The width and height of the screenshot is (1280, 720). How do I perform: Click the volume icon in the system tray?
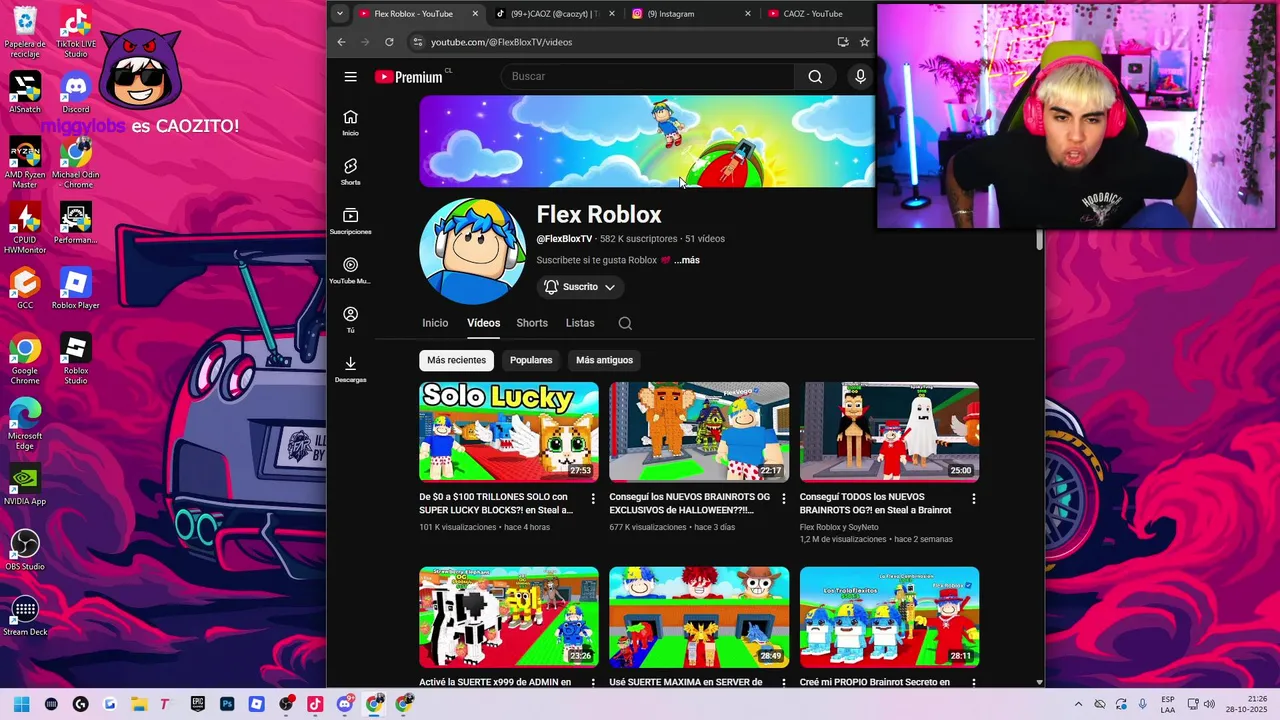point(1209,704)
